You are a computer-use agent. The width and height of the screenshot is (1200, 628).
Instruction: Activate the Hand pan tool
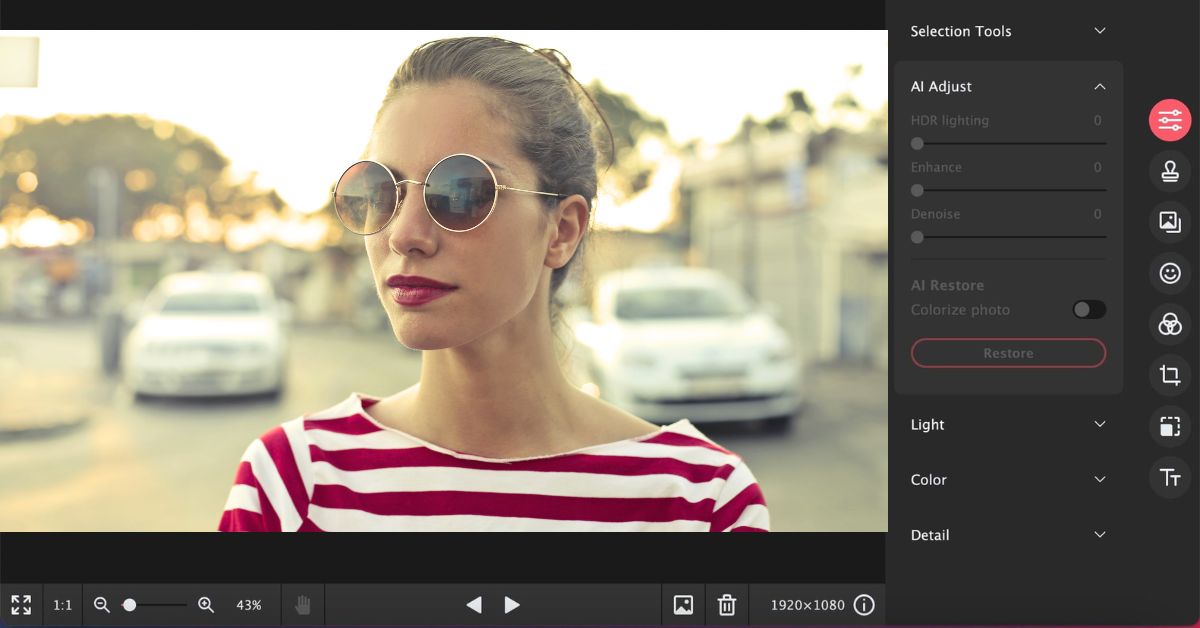pos(303,605)
